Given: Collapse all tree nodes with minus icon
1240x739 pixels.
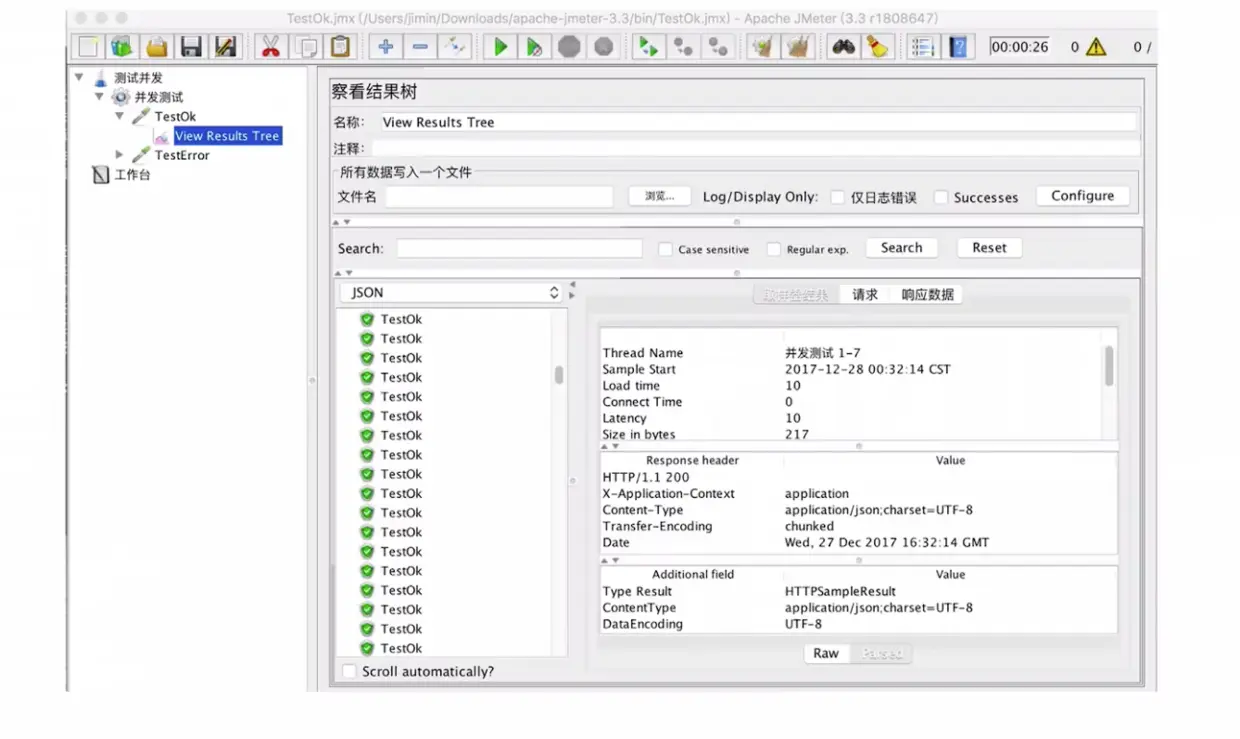Looking at the screenshot, I should click(420, 47).
